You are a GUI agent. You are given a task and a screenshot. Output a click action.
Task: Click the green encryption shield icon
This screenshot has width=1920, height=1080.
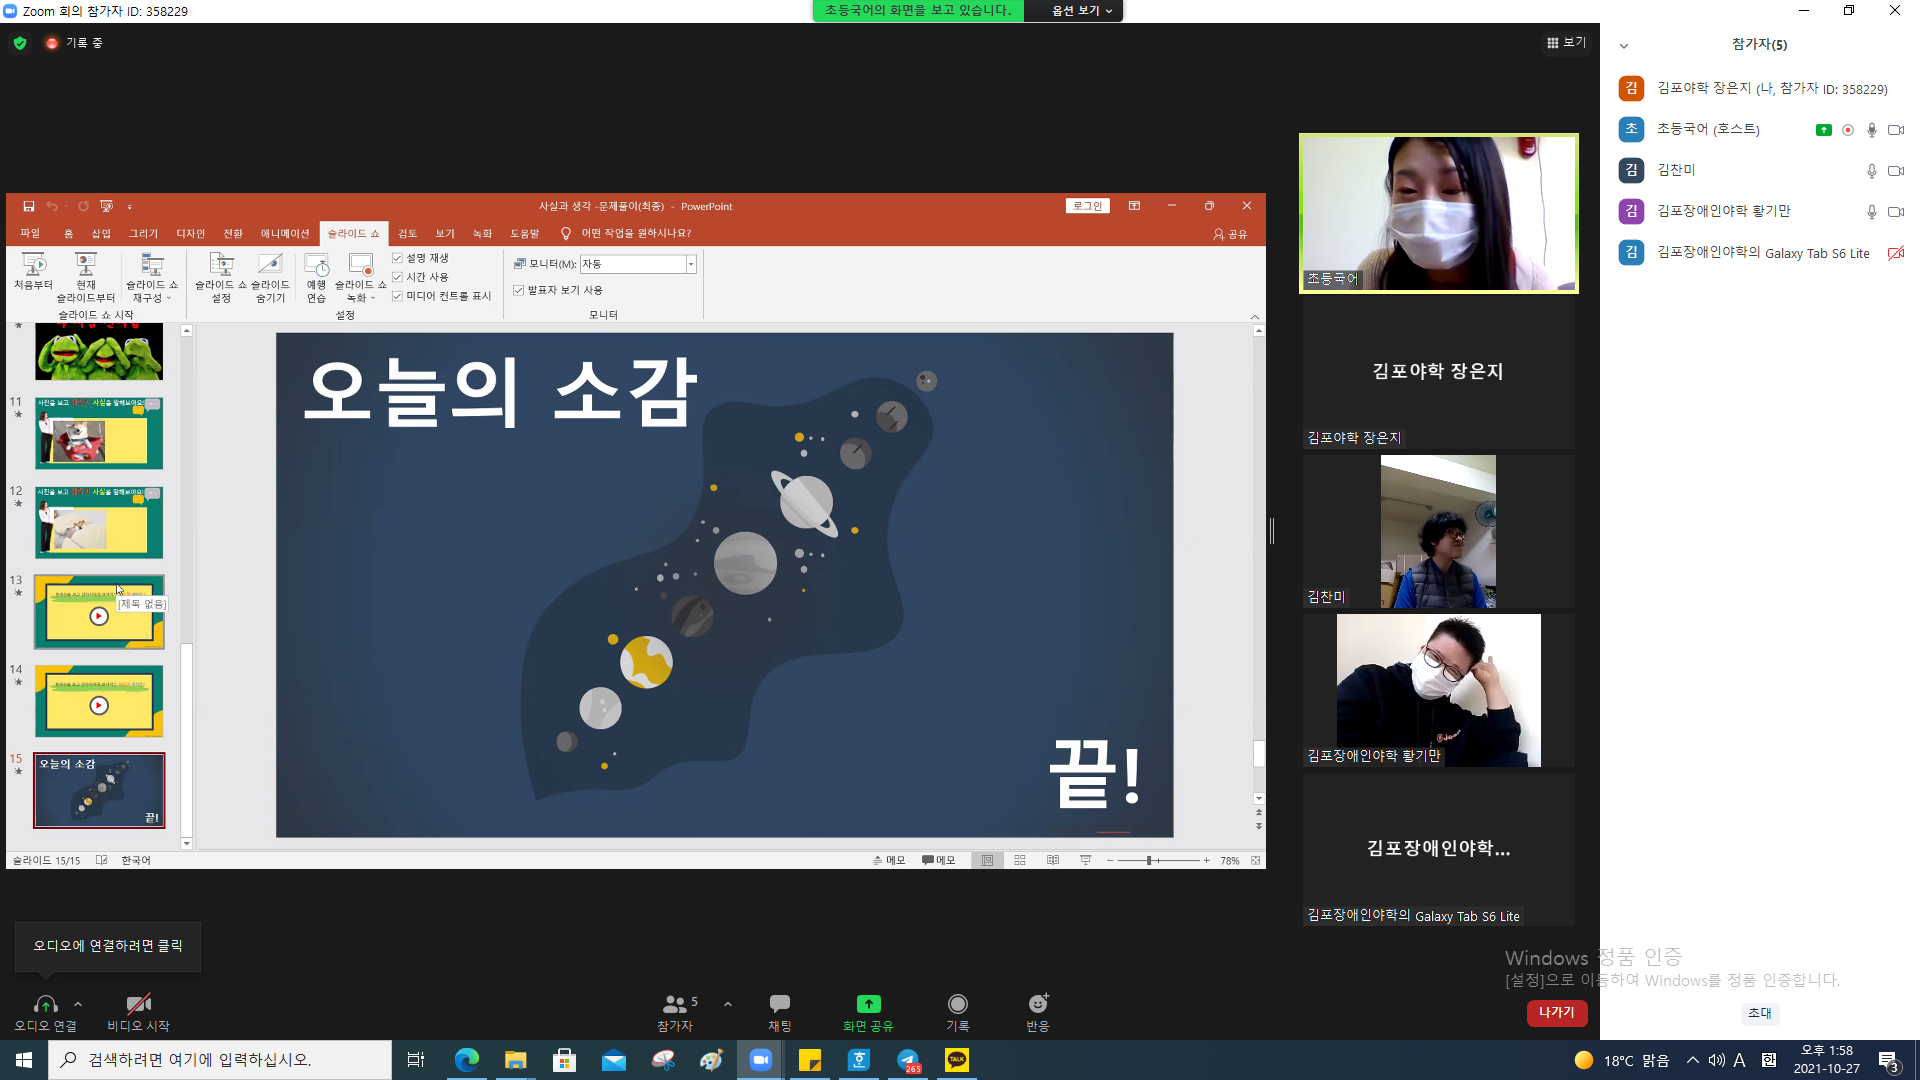[x=20, y=43]
